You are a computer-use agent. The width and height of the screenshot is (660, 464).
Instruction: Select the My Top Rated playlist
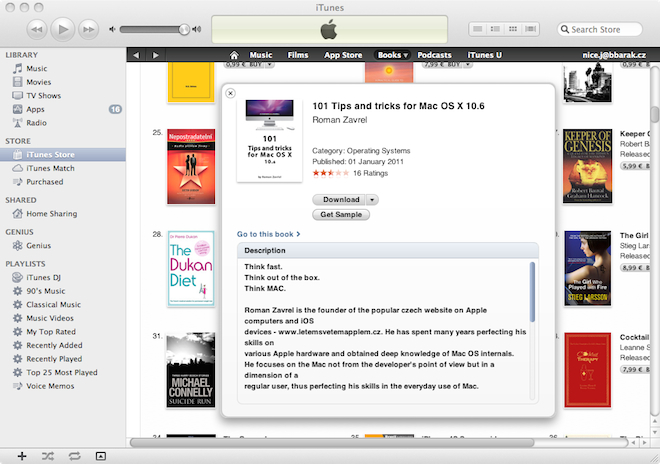[63, 332]
